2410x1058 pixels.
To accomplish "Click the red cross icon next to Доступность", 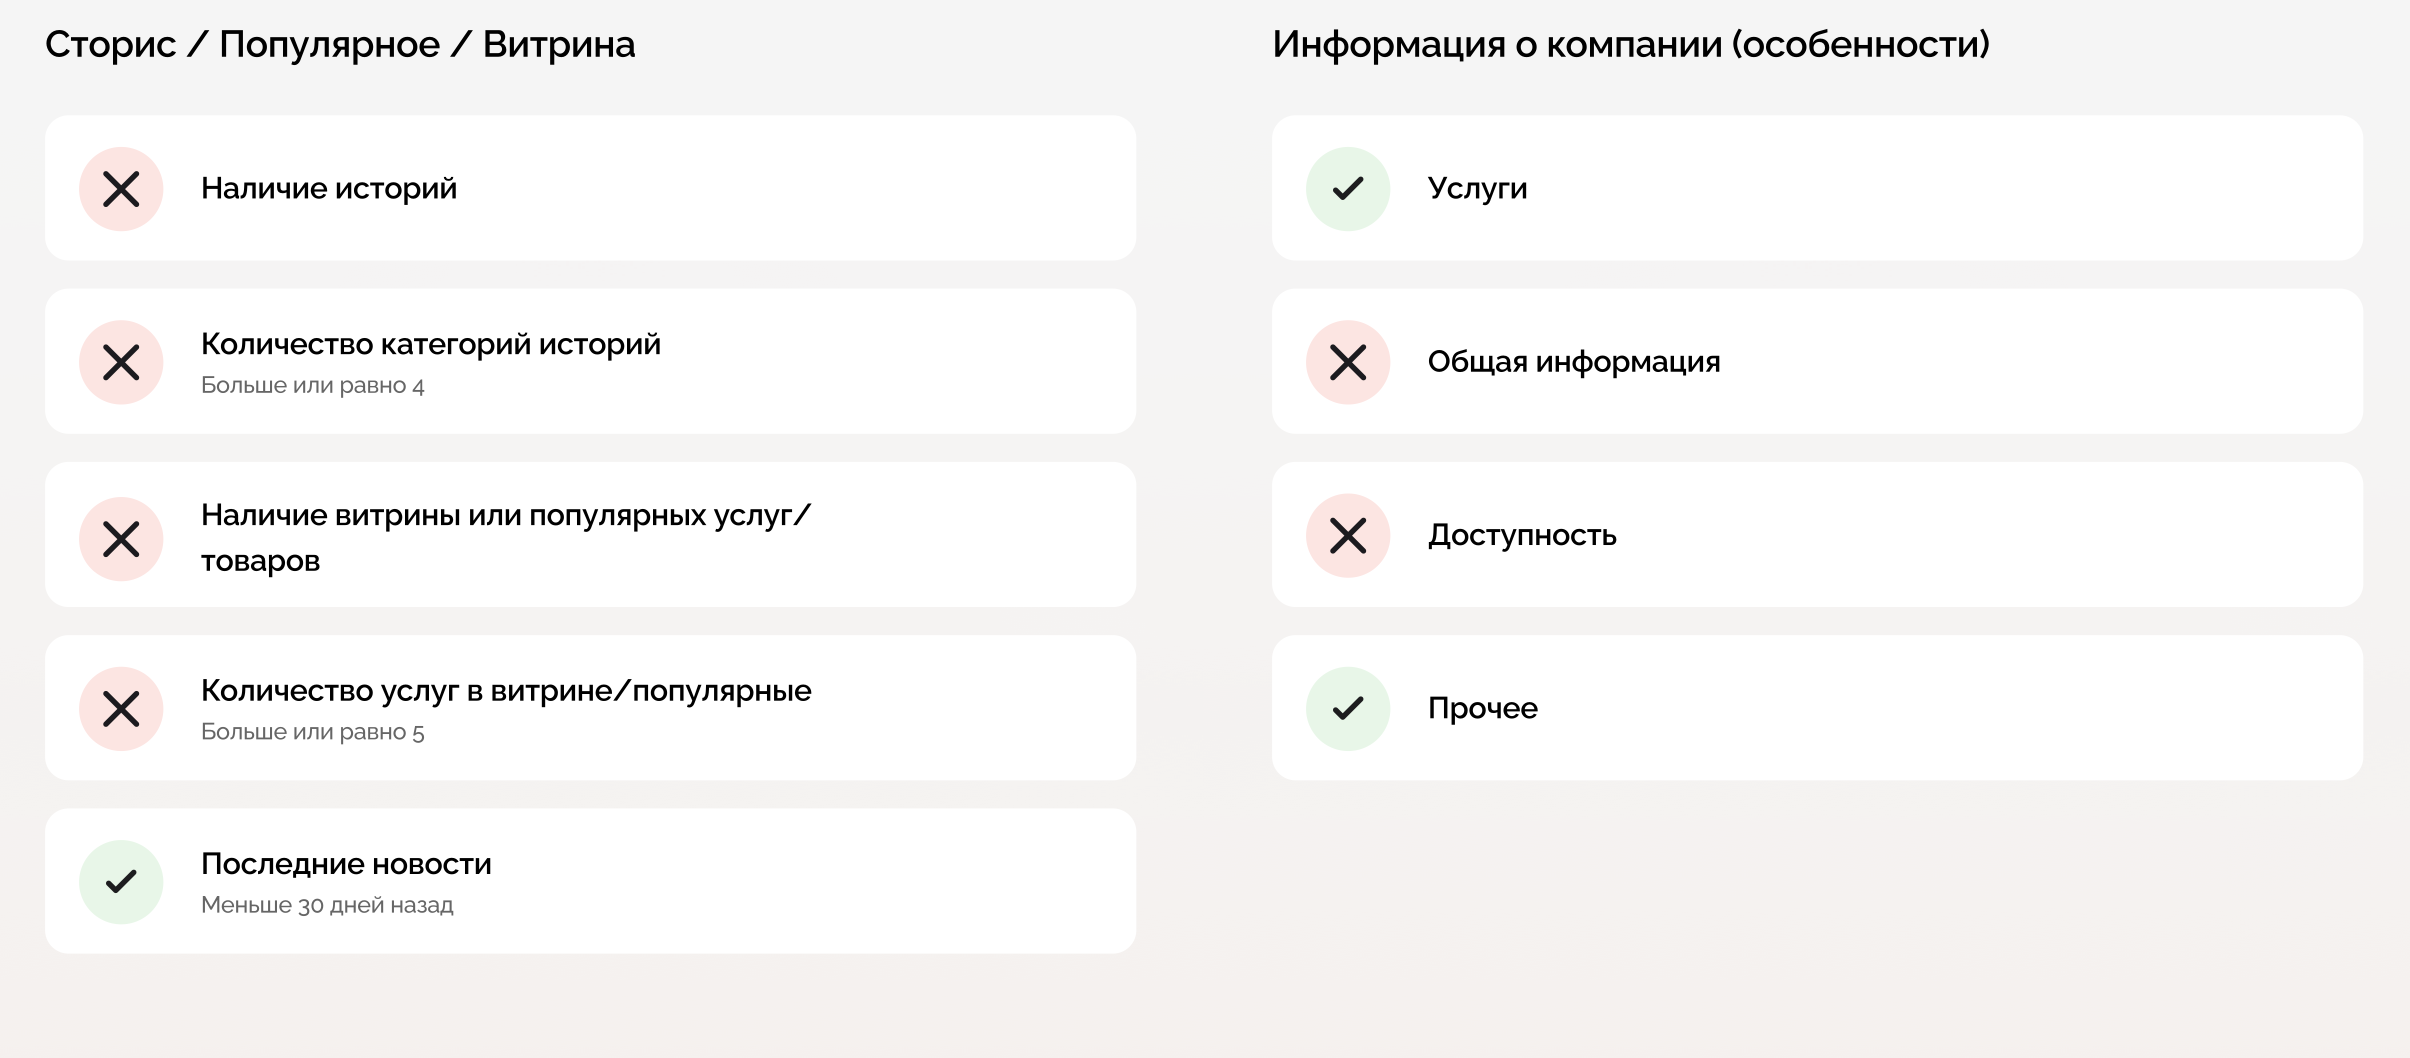I will click(x=1348, y=536).
